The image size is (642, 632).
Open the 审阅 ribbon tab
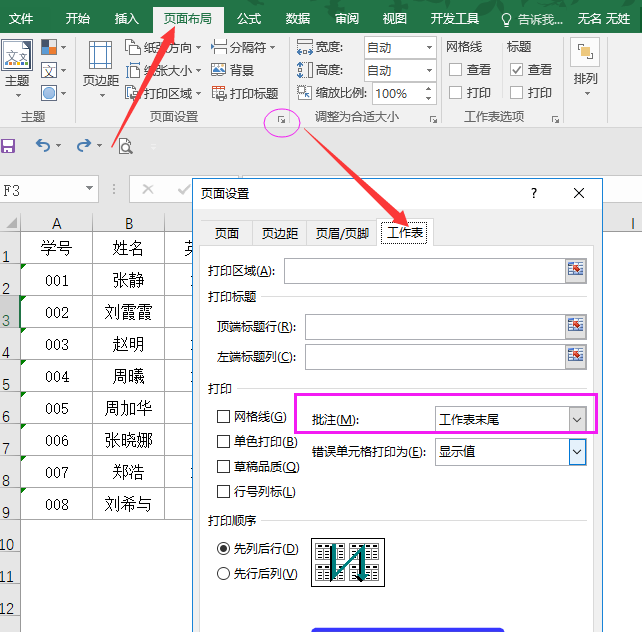(x=346, y=19)
